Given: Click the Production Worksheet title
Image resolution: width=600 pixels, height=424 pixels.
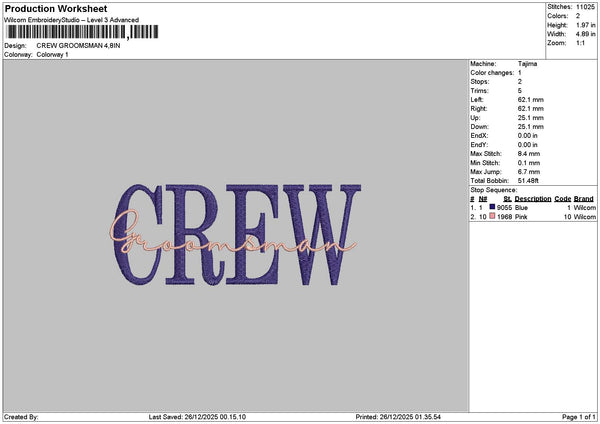Looking at the screenshot, I should [x=56, y=8].
